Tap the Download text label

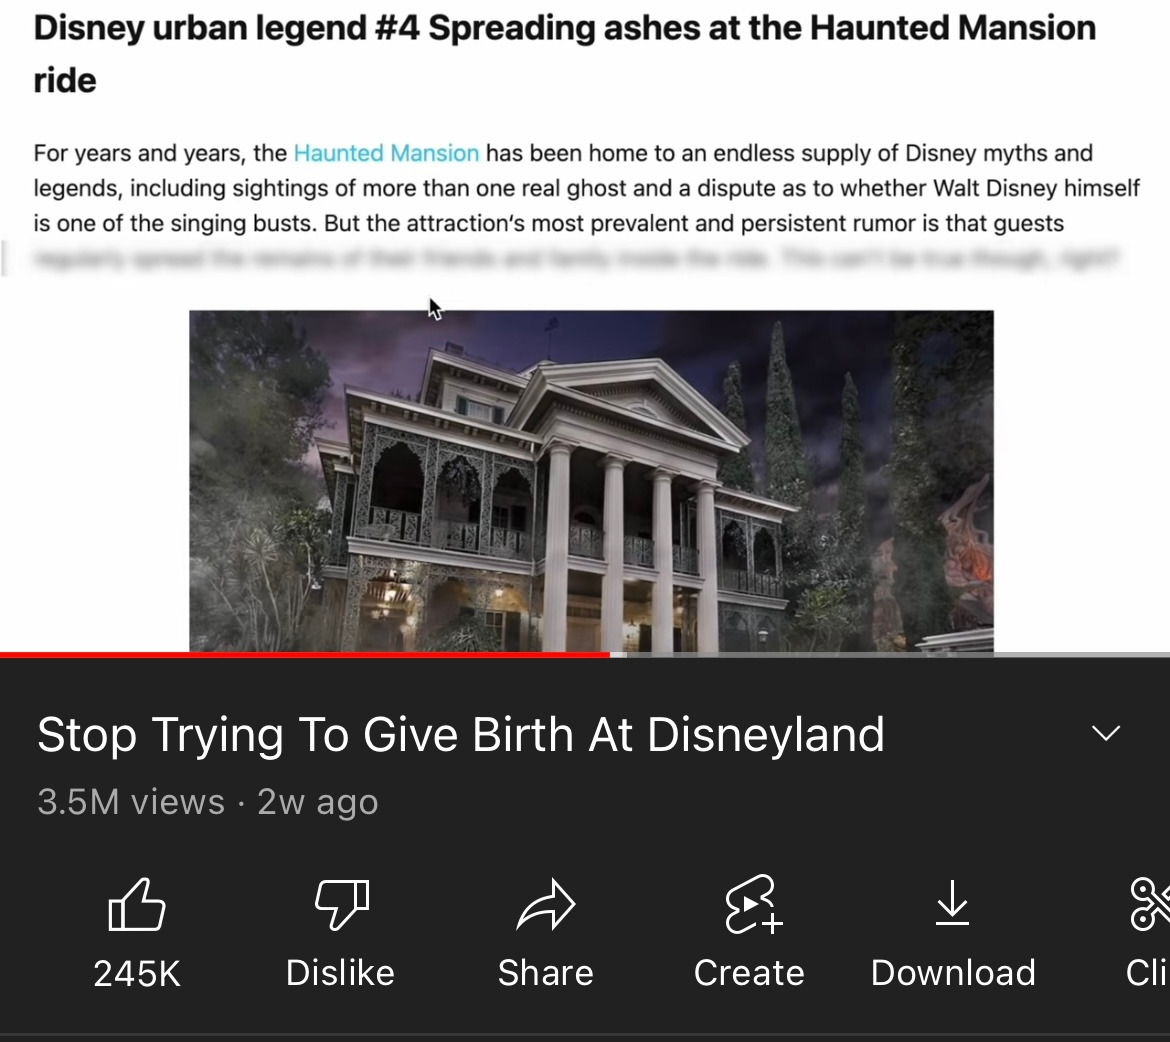(953, 973)
